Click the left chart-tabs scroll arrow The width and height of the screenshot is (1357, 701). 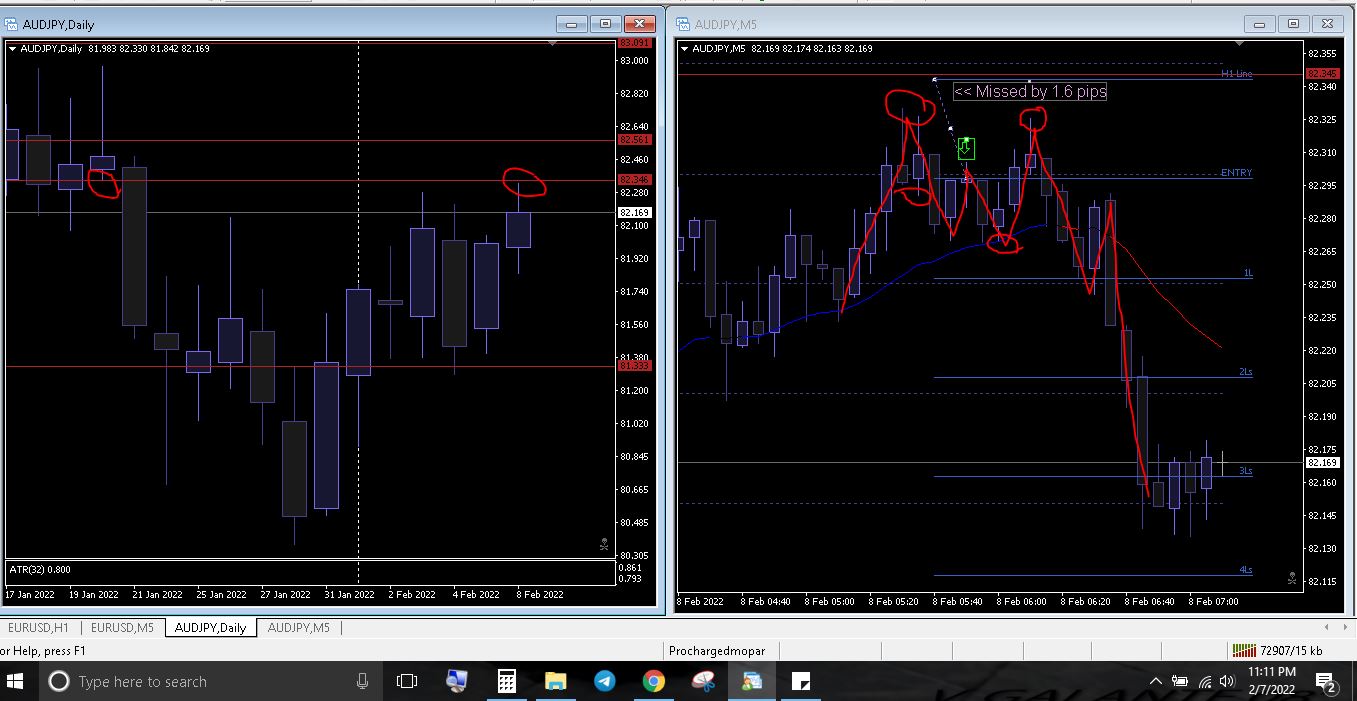[x=1328, y=627]
